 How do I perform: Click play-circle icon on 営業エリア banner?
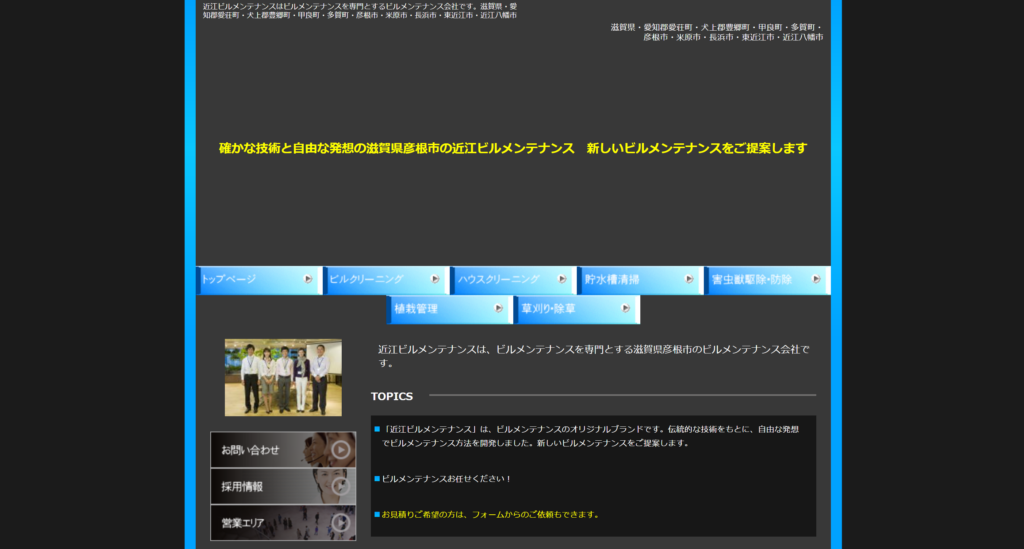coord(341,522)
